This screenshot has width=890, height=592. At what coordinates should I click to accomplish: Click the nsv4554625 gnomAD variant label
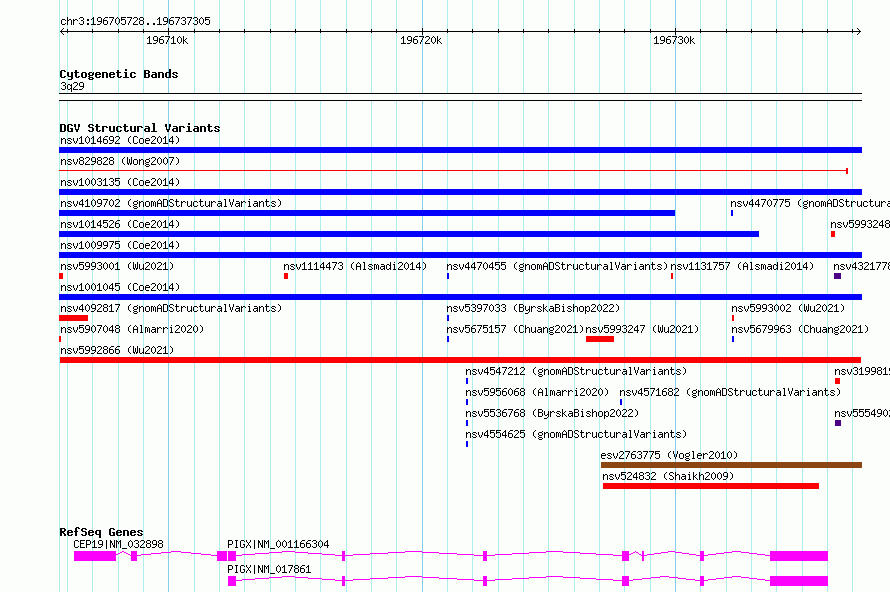tap(576, 434)
